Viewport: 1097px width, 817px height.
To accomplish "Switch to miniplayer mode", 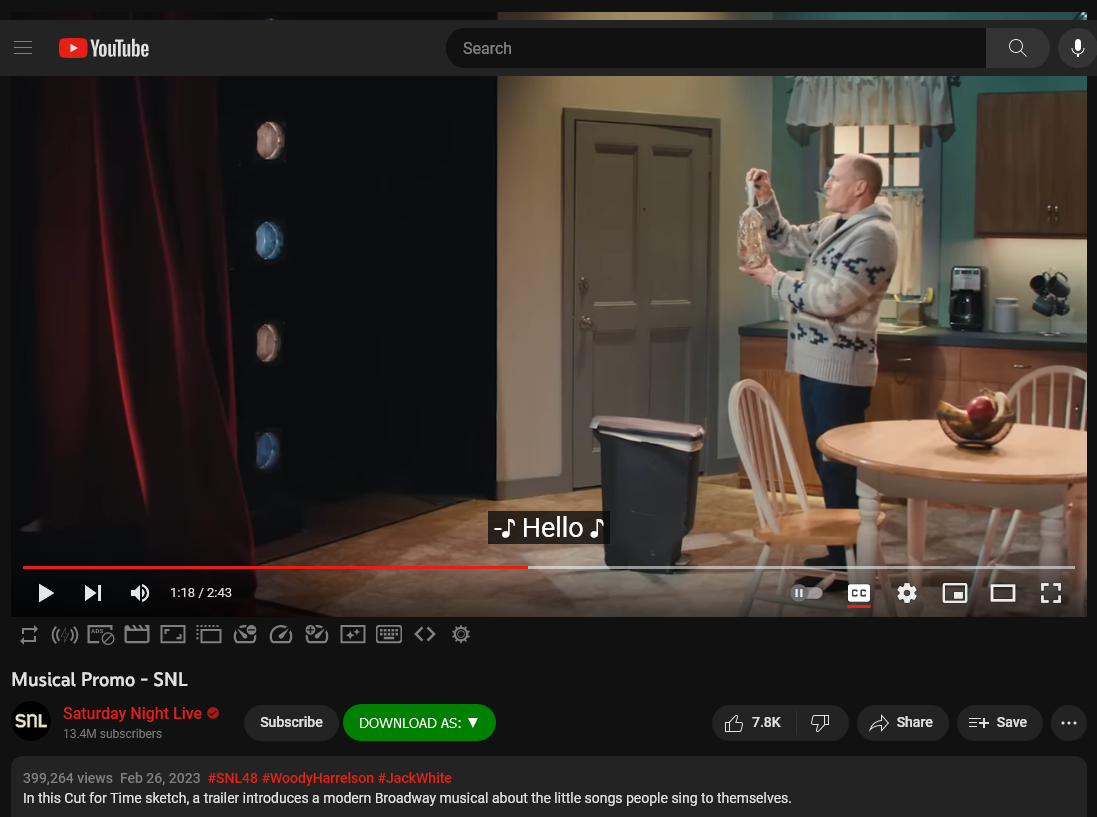I will click(x=955, y=593).
